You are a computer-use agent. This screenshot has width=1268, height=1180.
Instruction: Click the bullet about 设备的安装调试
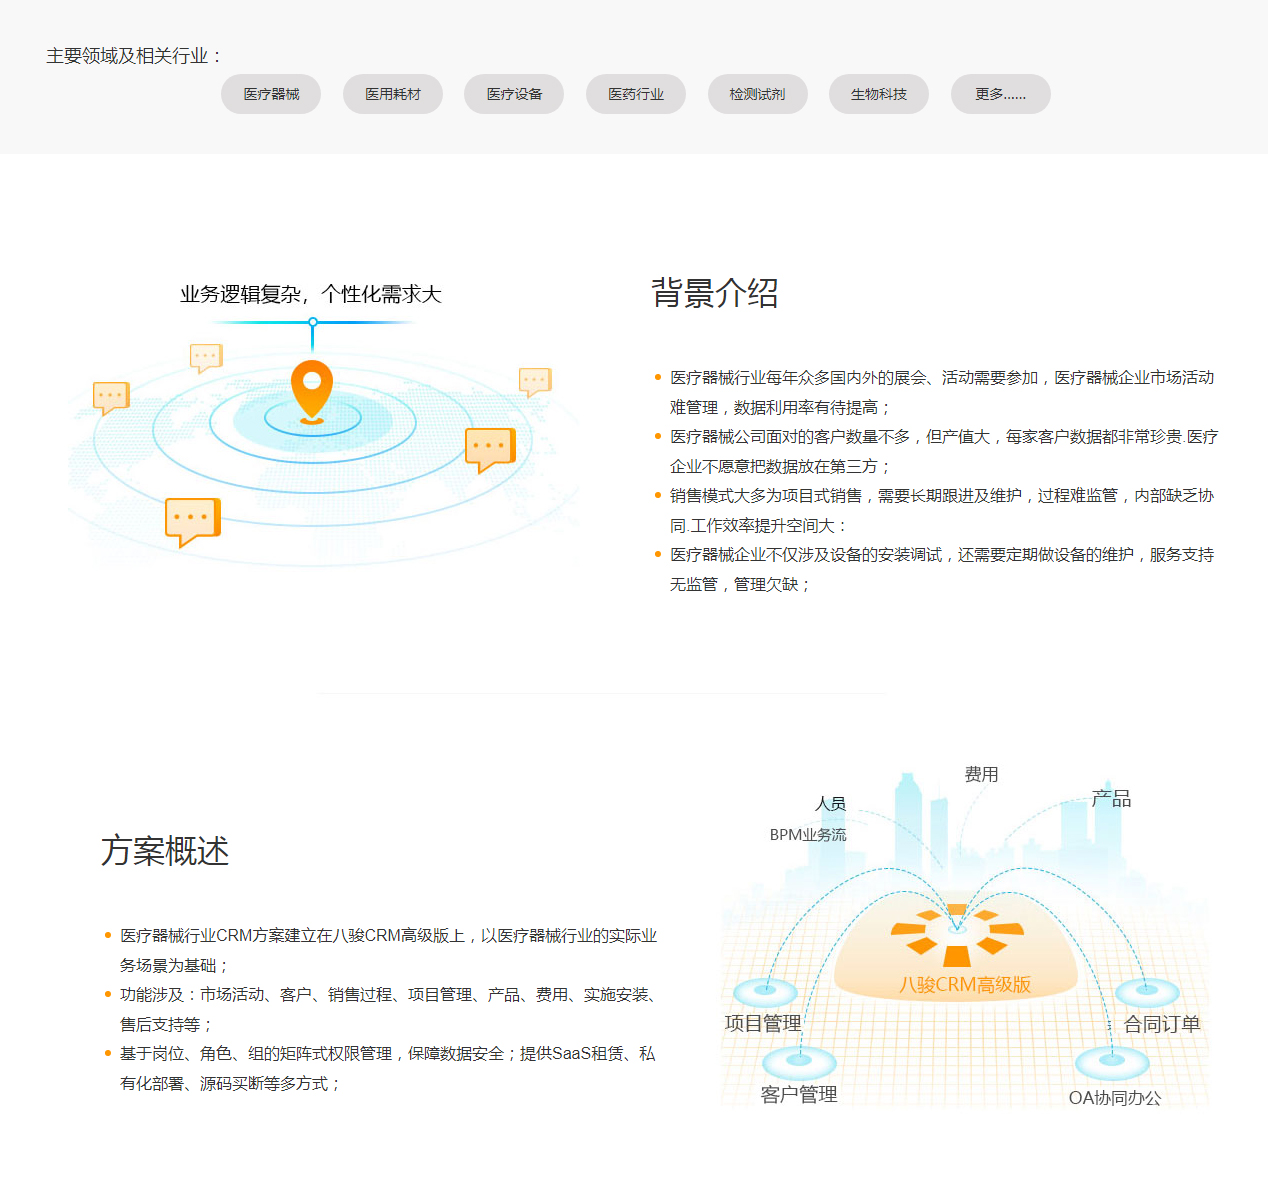click(x=942, y=569)
